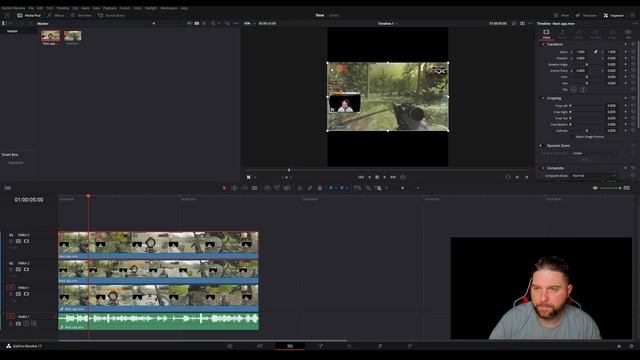
Task: Solo the Audio 1 track
Action: click(26, 324)
